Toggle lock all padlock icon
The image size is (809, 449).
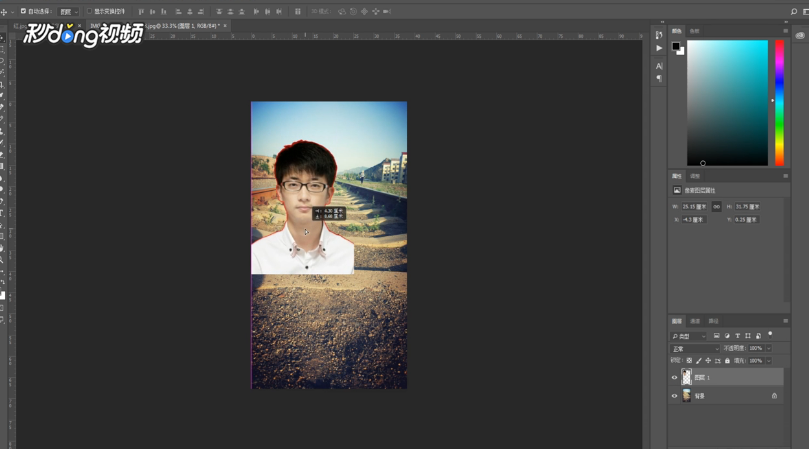[727, 361]
